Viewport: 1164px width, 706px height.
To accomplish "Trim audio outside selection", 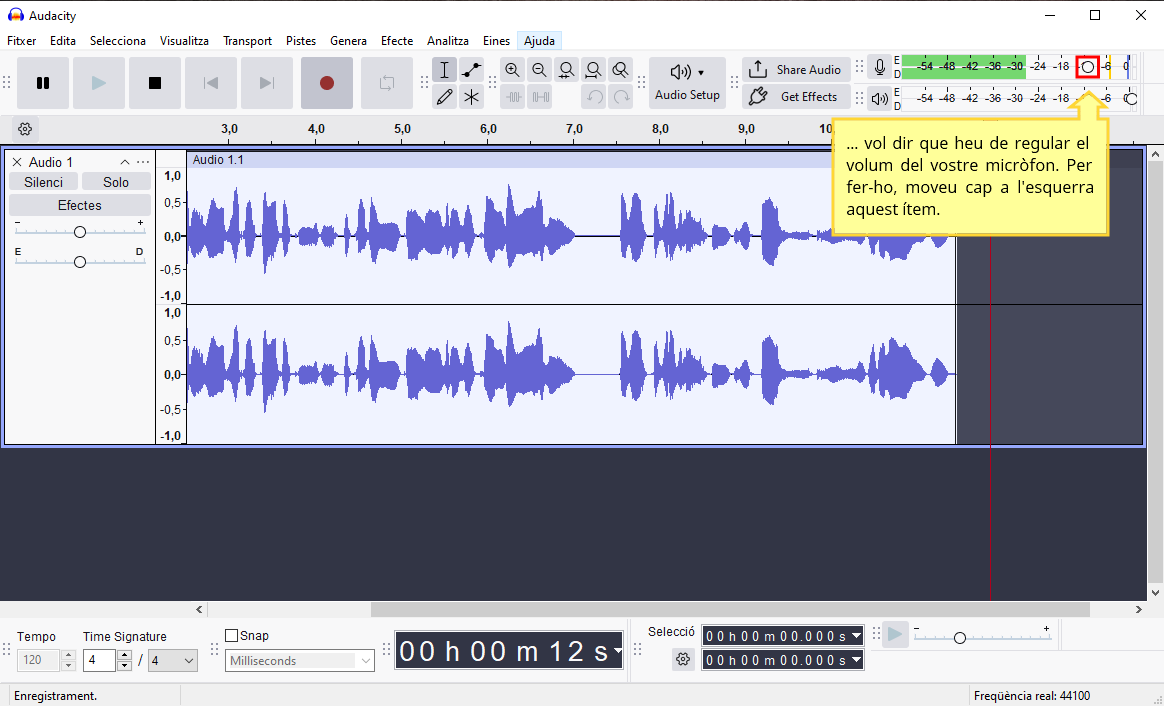I will (512, 97).
